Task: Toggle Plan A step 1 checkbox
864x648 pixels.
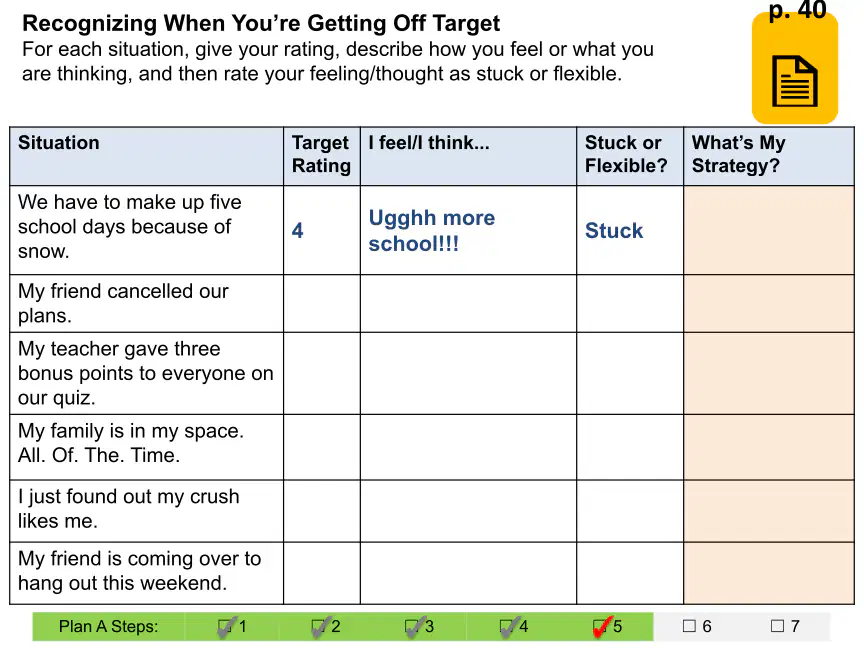Action: point(225,627)
